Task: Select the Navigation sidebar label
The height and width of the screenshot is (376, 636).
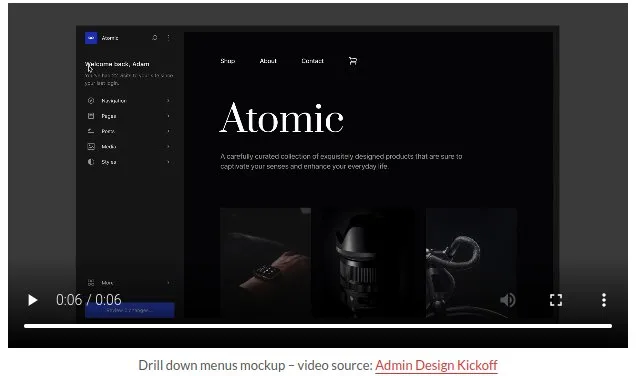Action: pyautogui.click(x=114, y=101)
